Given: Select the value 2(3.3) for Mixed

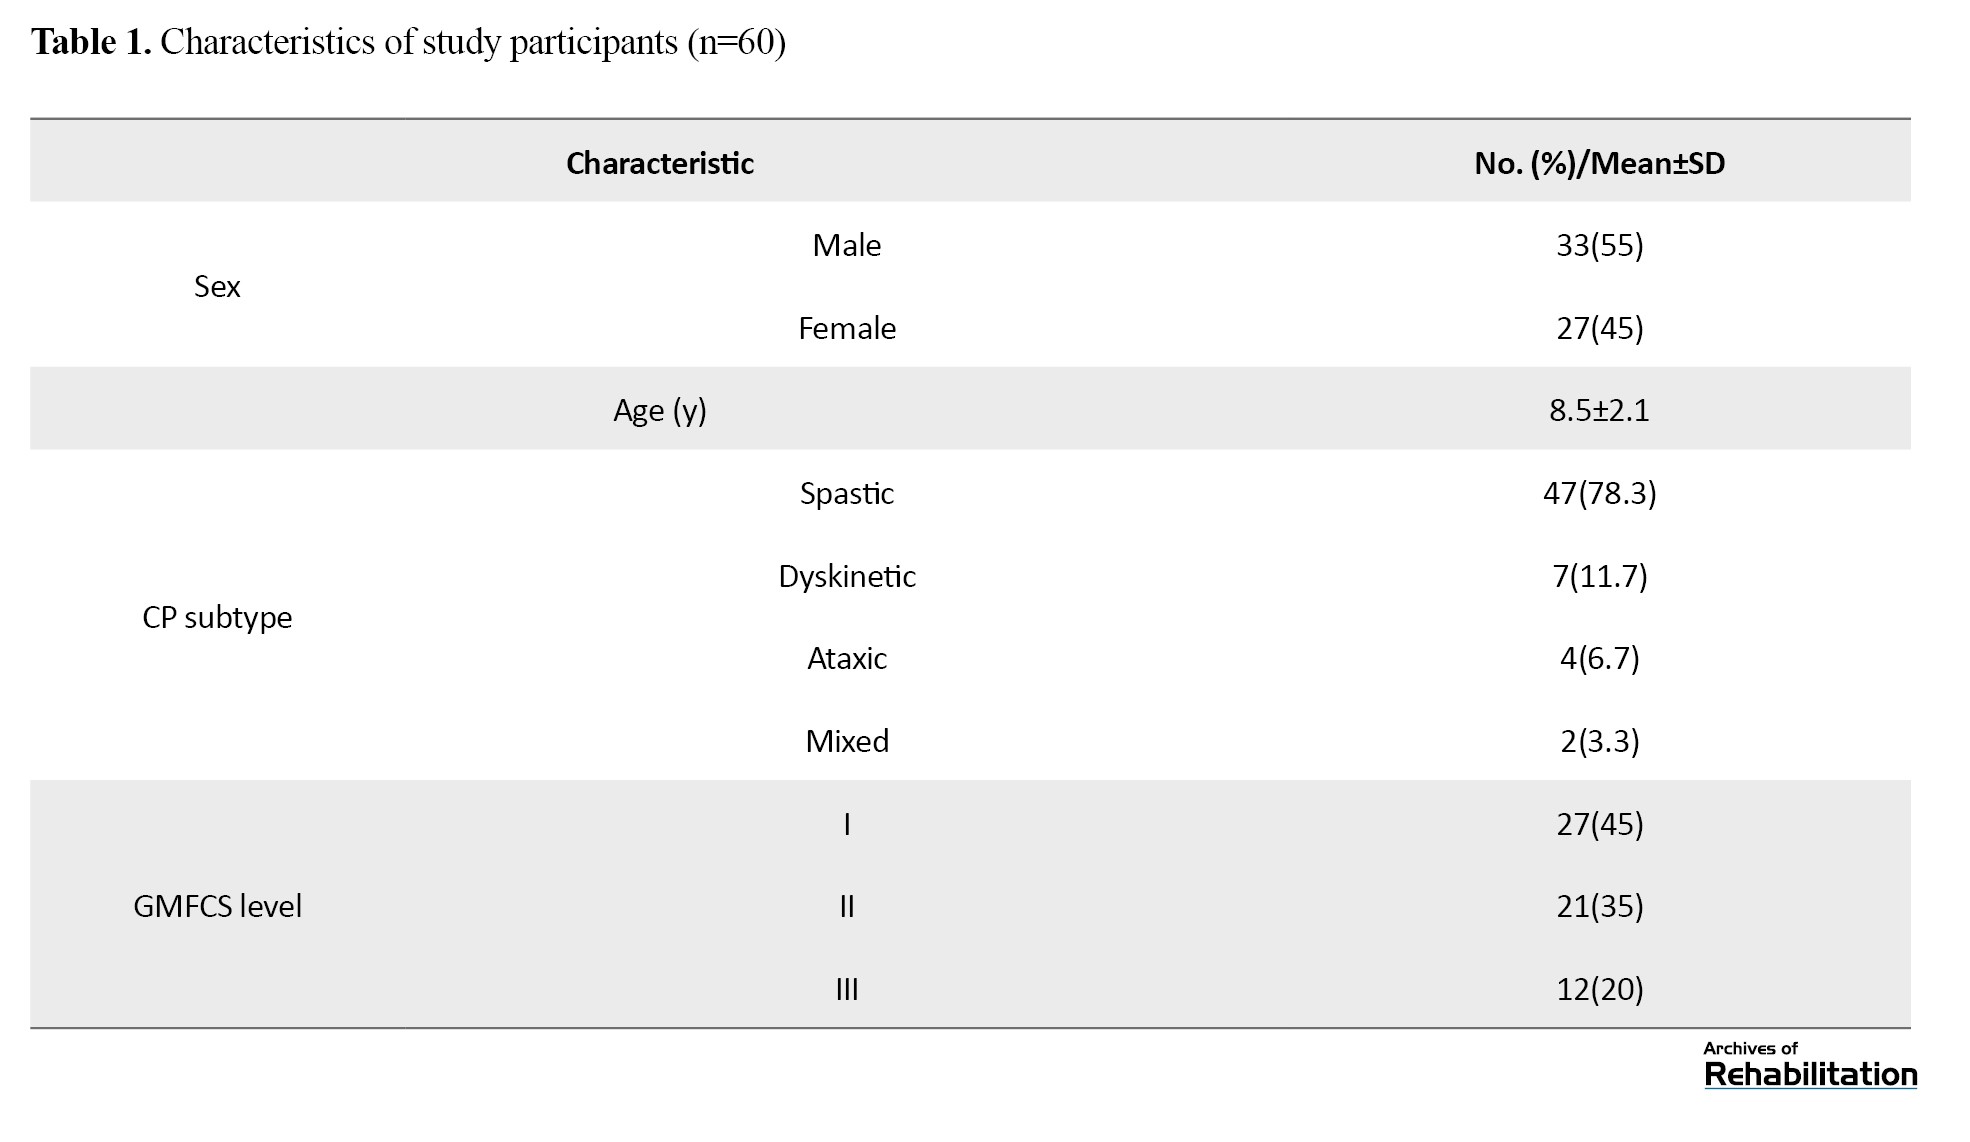Looking at the screenshot, I should click(x=1599, y=741).
